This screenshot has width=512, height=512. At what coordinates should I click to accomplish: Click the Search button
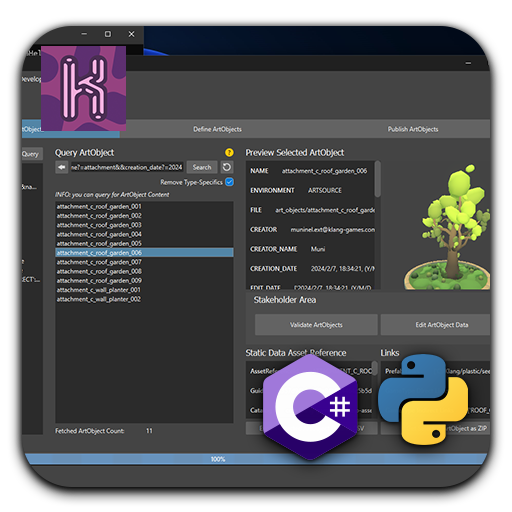tap(202, 167)
